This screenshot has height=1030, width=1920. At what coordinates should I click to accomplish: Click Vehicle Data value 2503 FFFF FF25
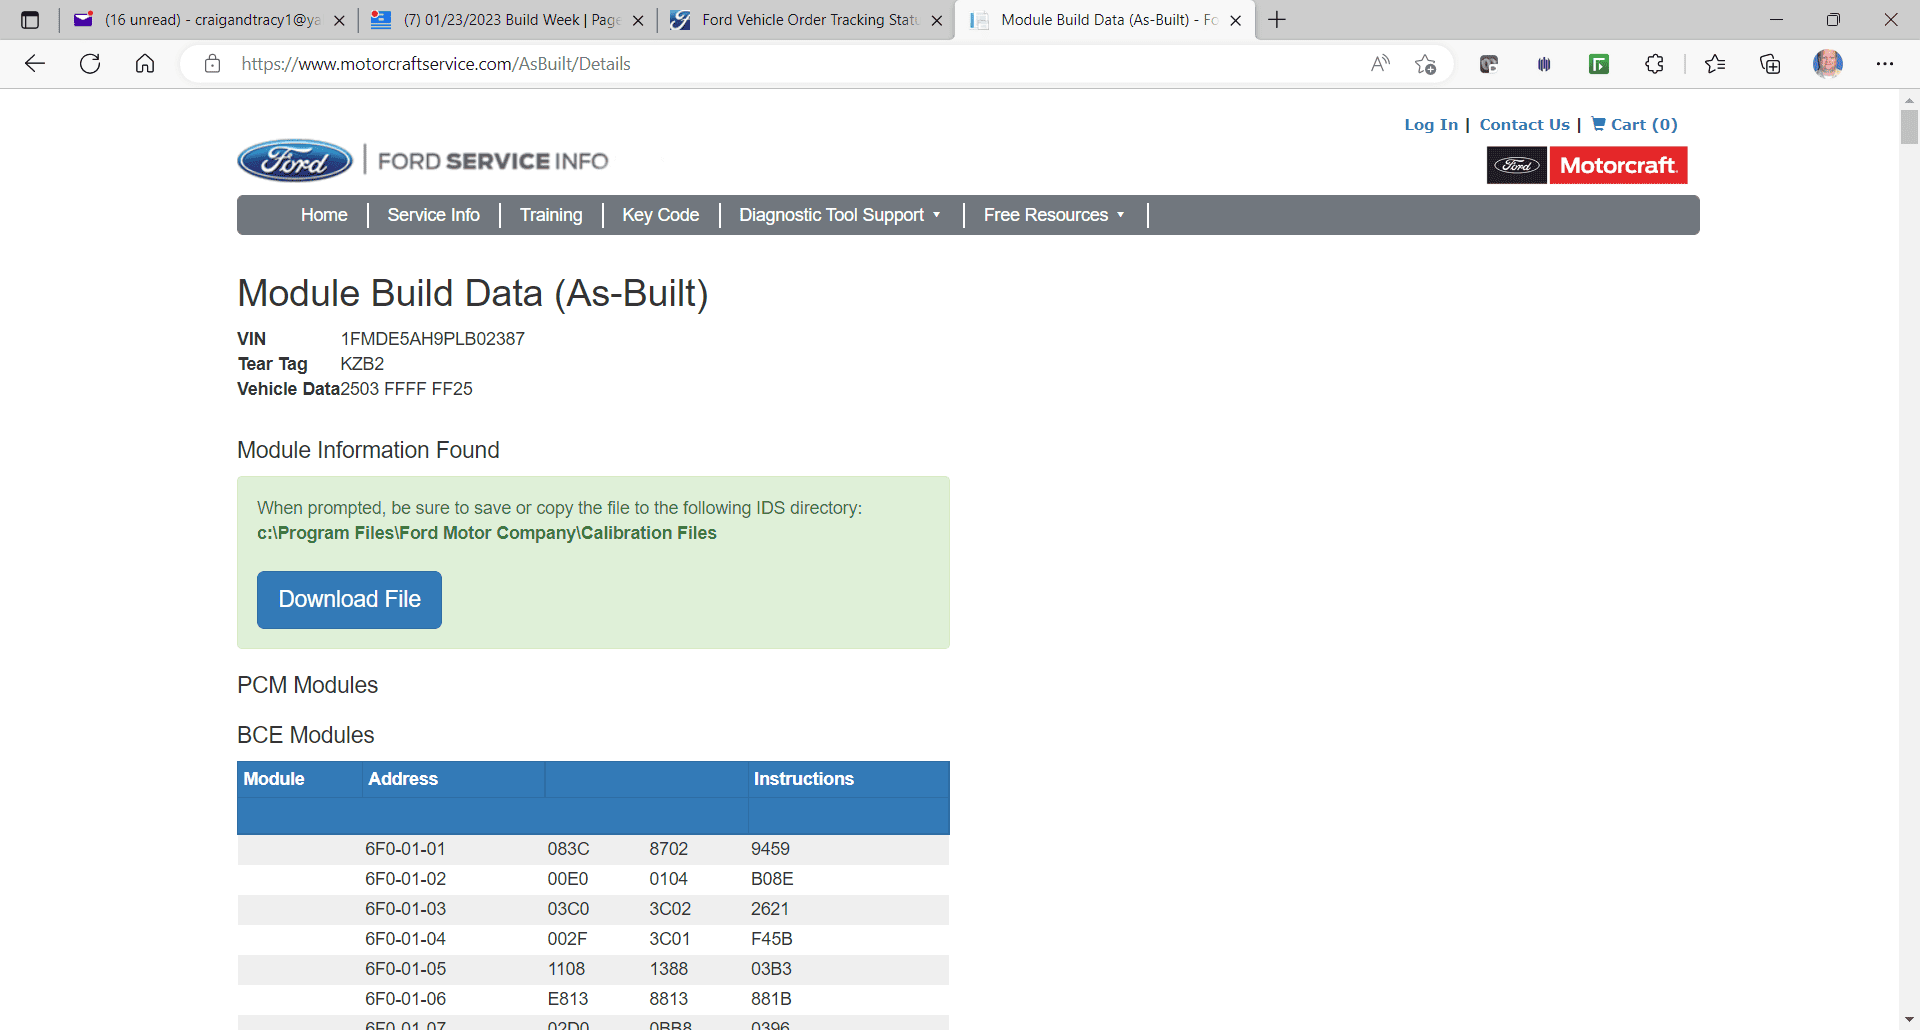(x=406, y=389)
